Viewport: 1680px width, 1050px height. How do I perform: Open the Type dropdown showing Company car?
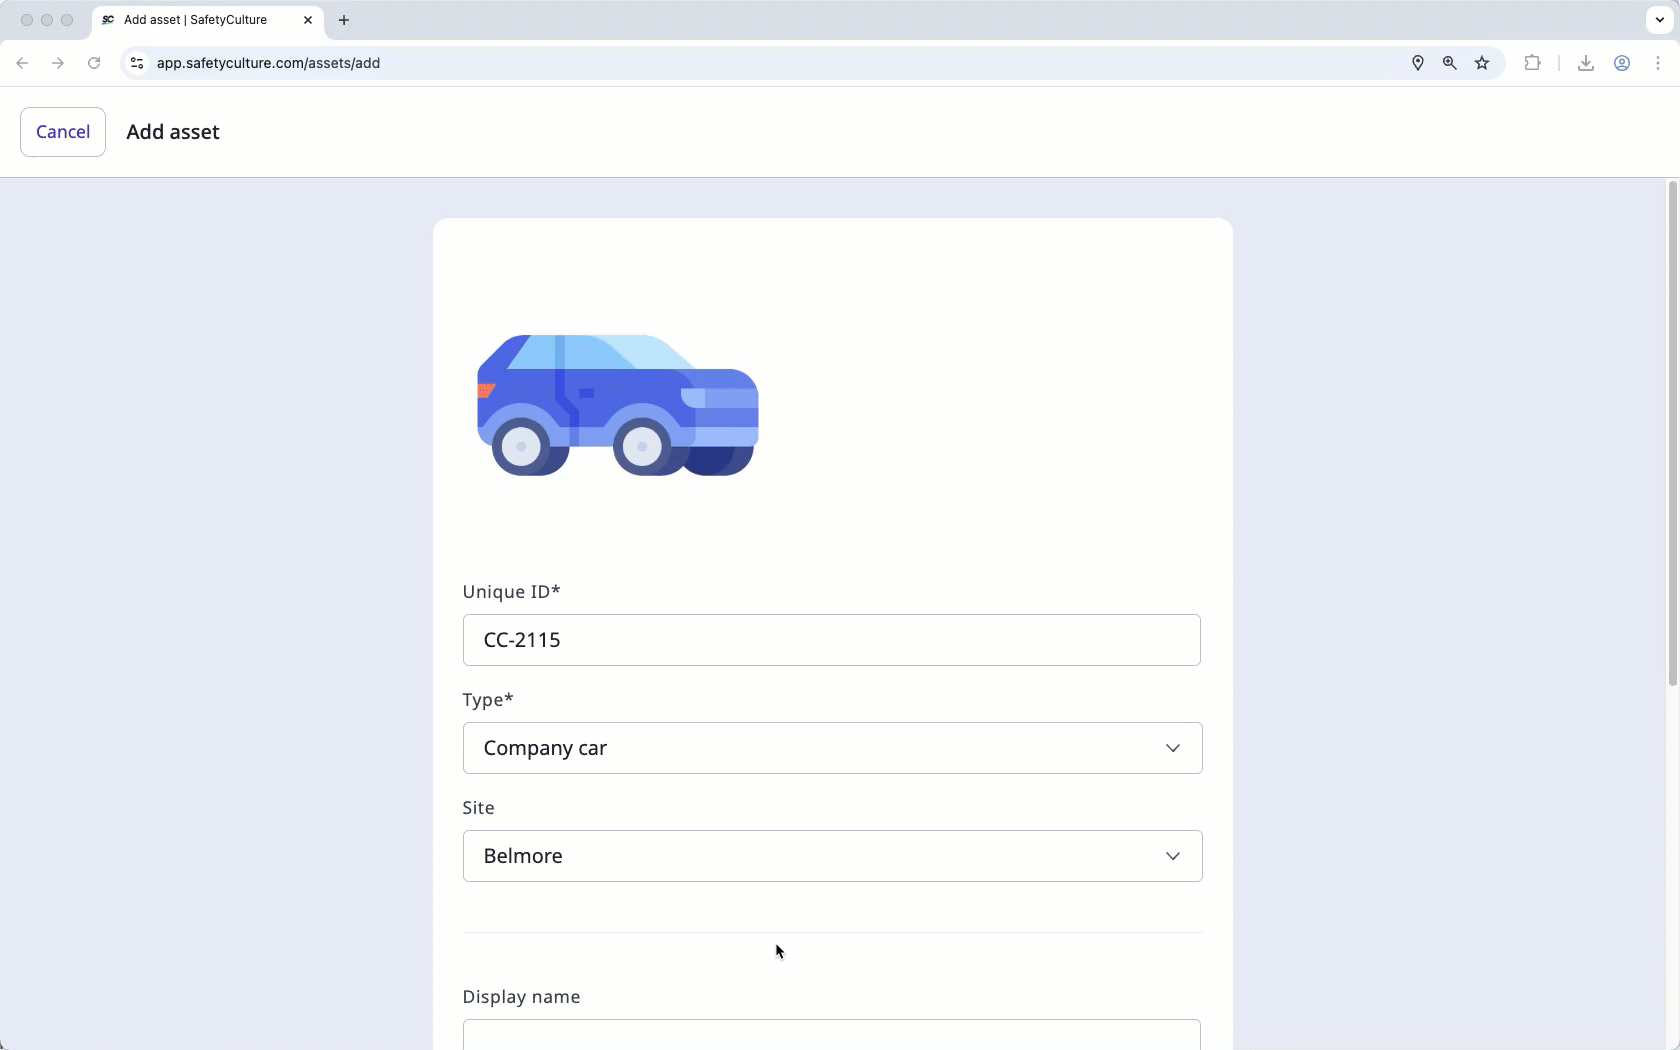832,748
